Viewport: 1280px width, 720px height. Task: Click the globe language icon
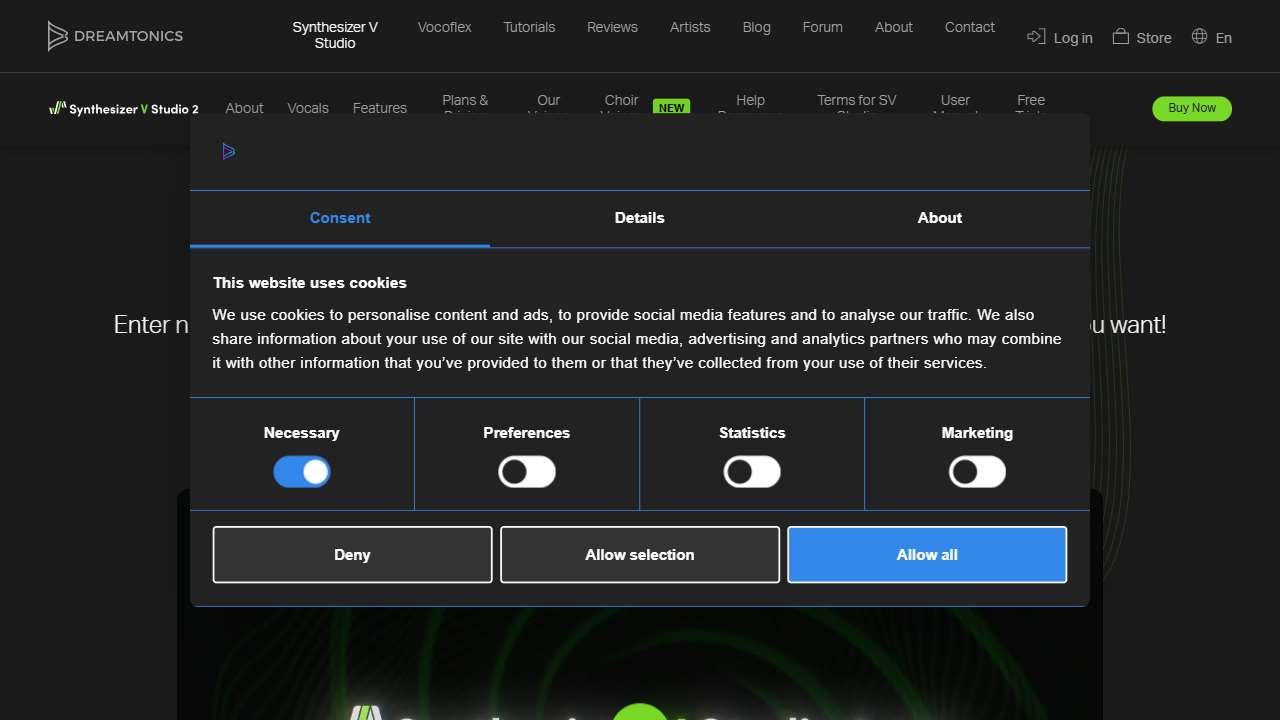1200,37
